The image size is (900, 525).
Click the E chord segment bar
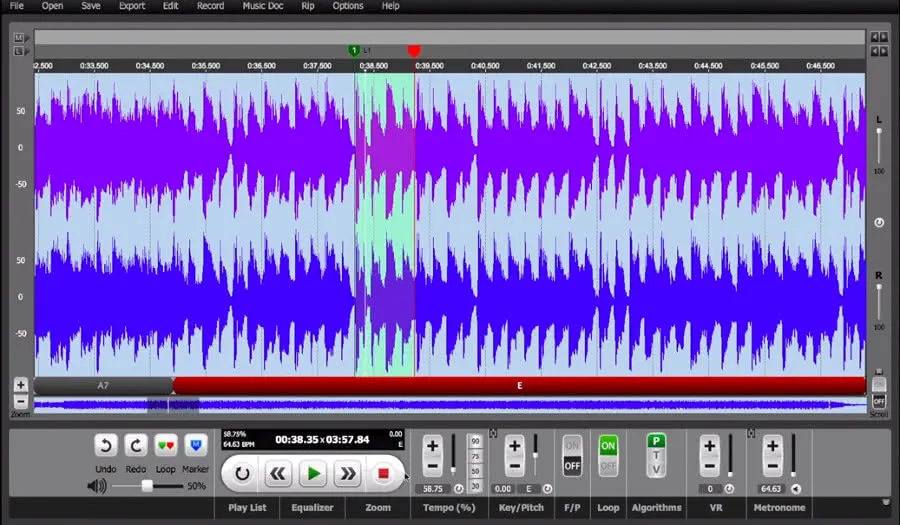pyautogui.click(x=519, y=386)
